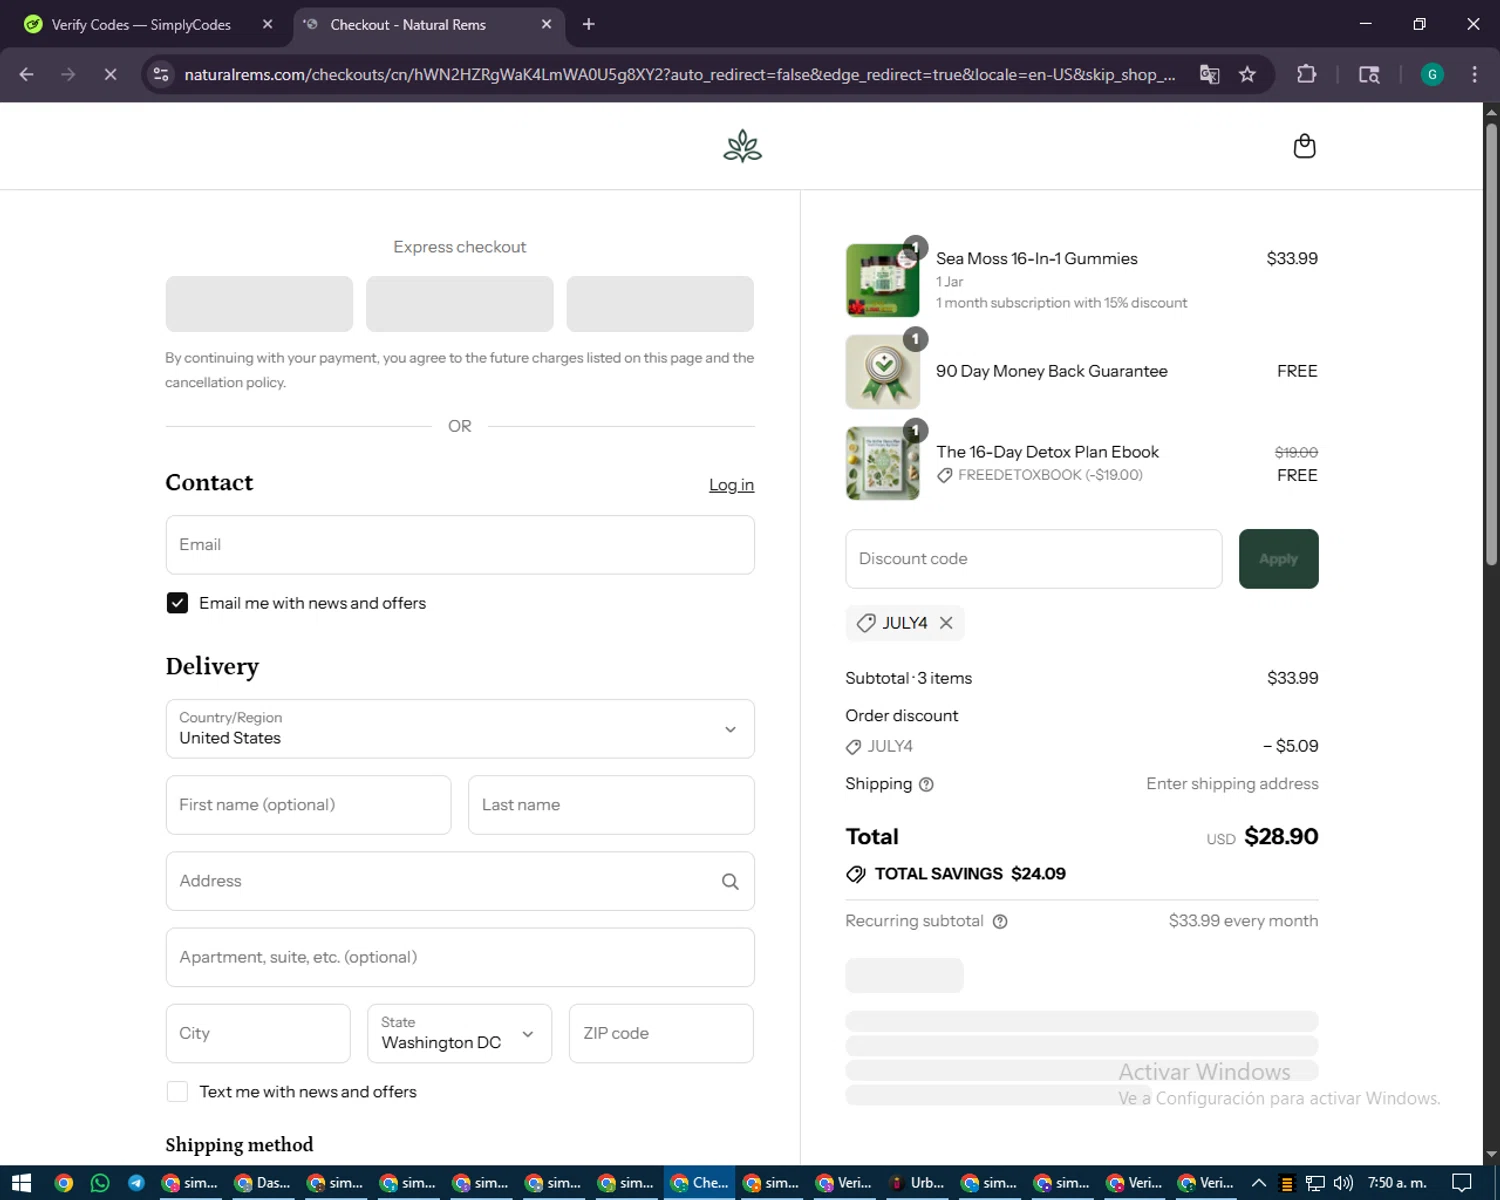Expand the Country/Region dropdown
The width and height of the screenshot is (1500, 1200).
[x=460, y=729]
